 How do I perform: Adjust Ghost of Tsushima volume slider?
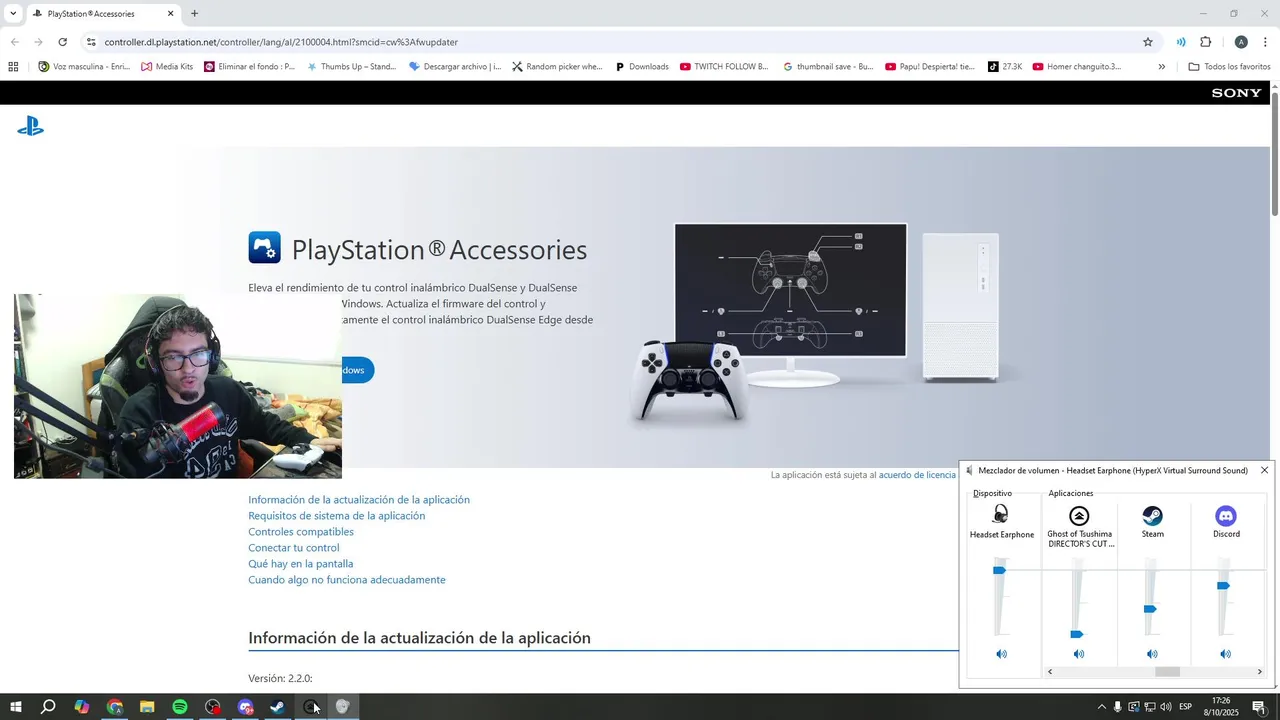pos(1077,634)
